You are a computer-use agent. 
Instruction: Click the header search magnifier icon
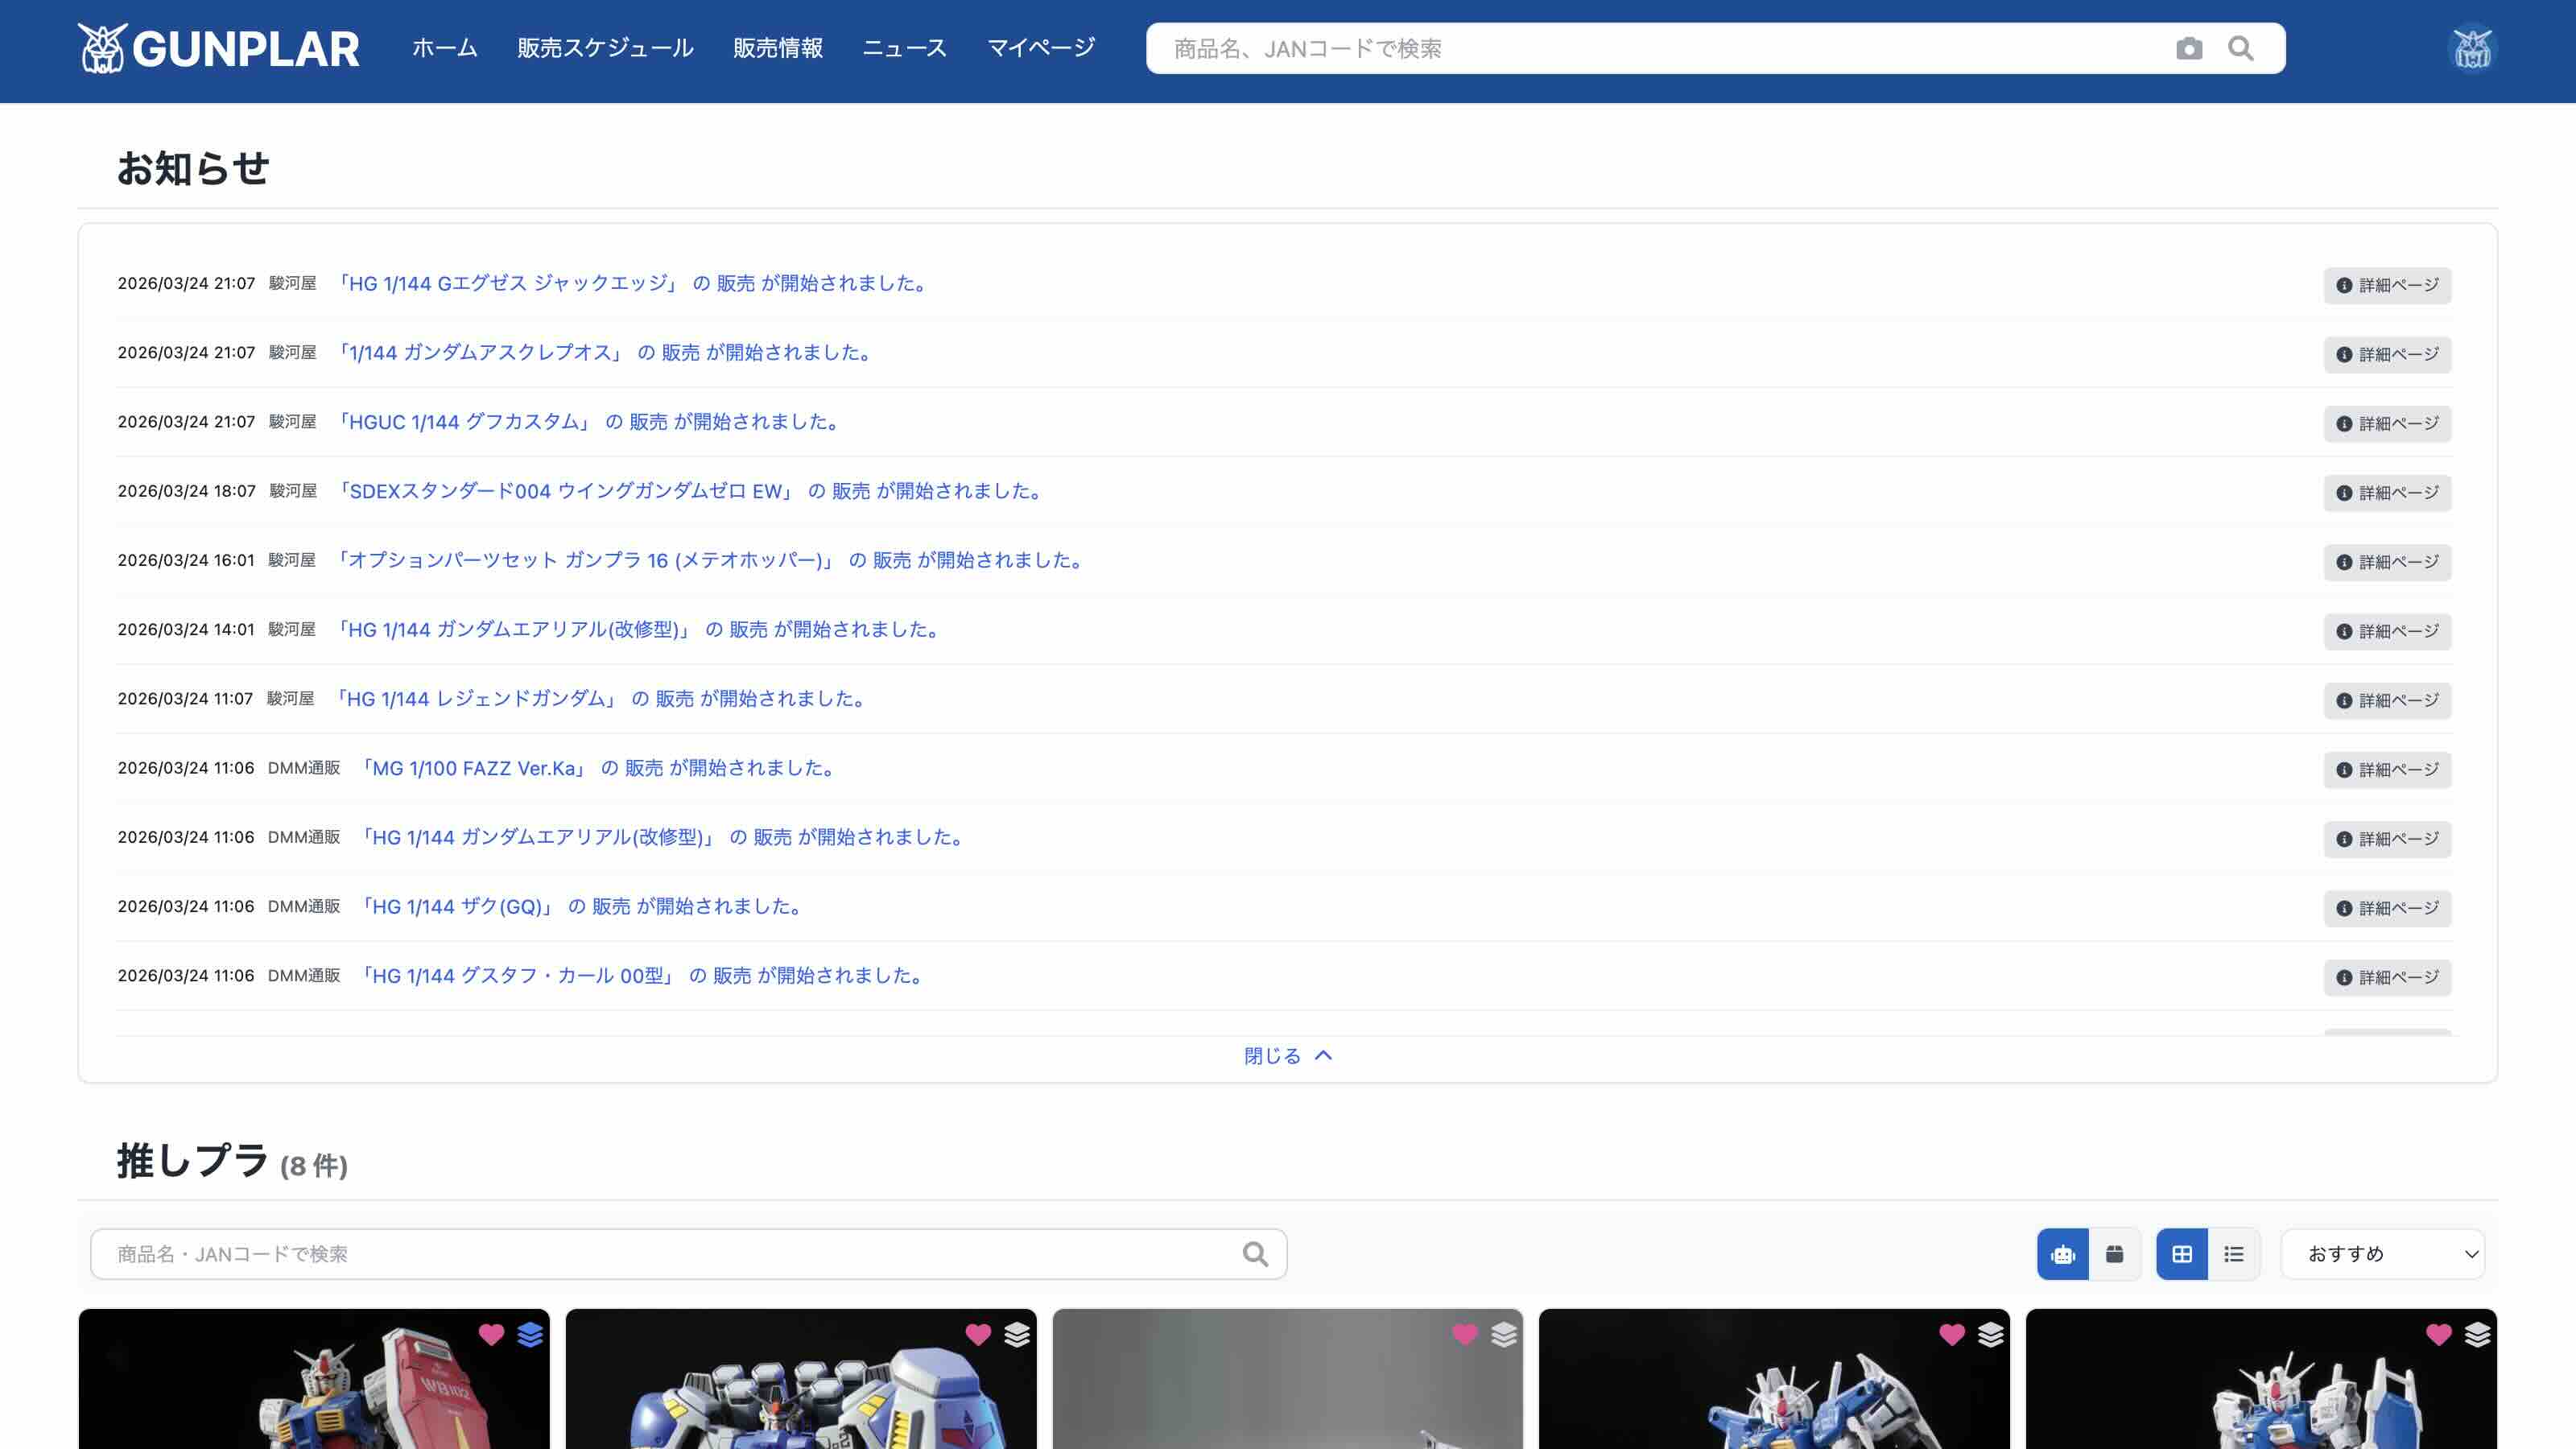tap(2241, 48)
